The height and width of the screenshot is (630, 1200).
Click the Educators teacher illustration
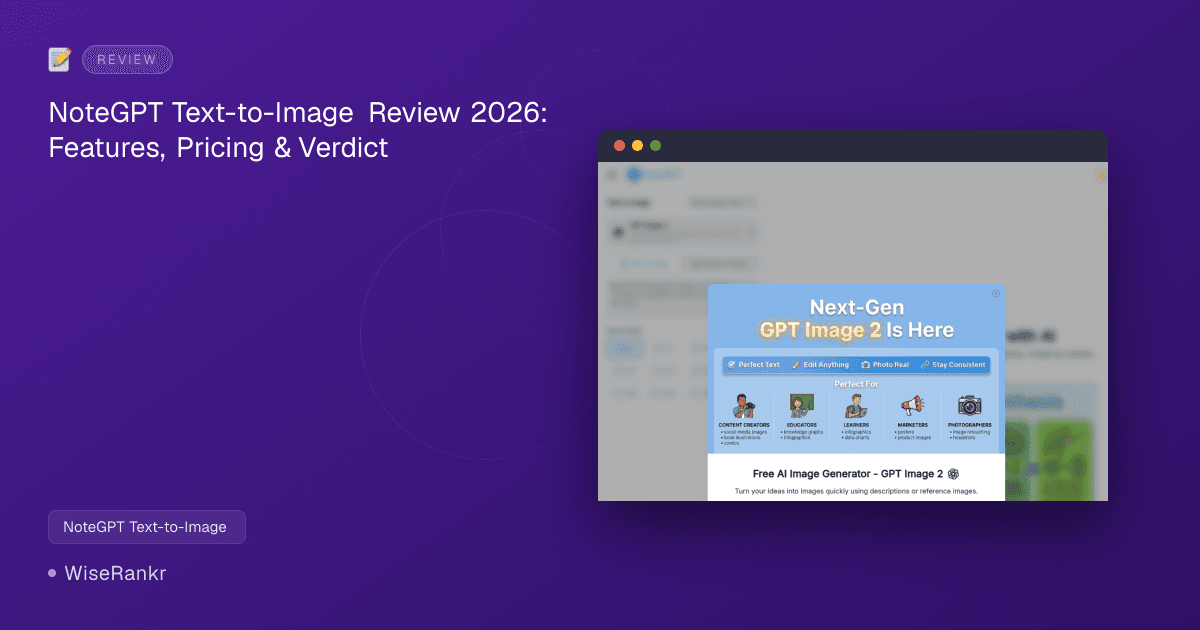801,406
